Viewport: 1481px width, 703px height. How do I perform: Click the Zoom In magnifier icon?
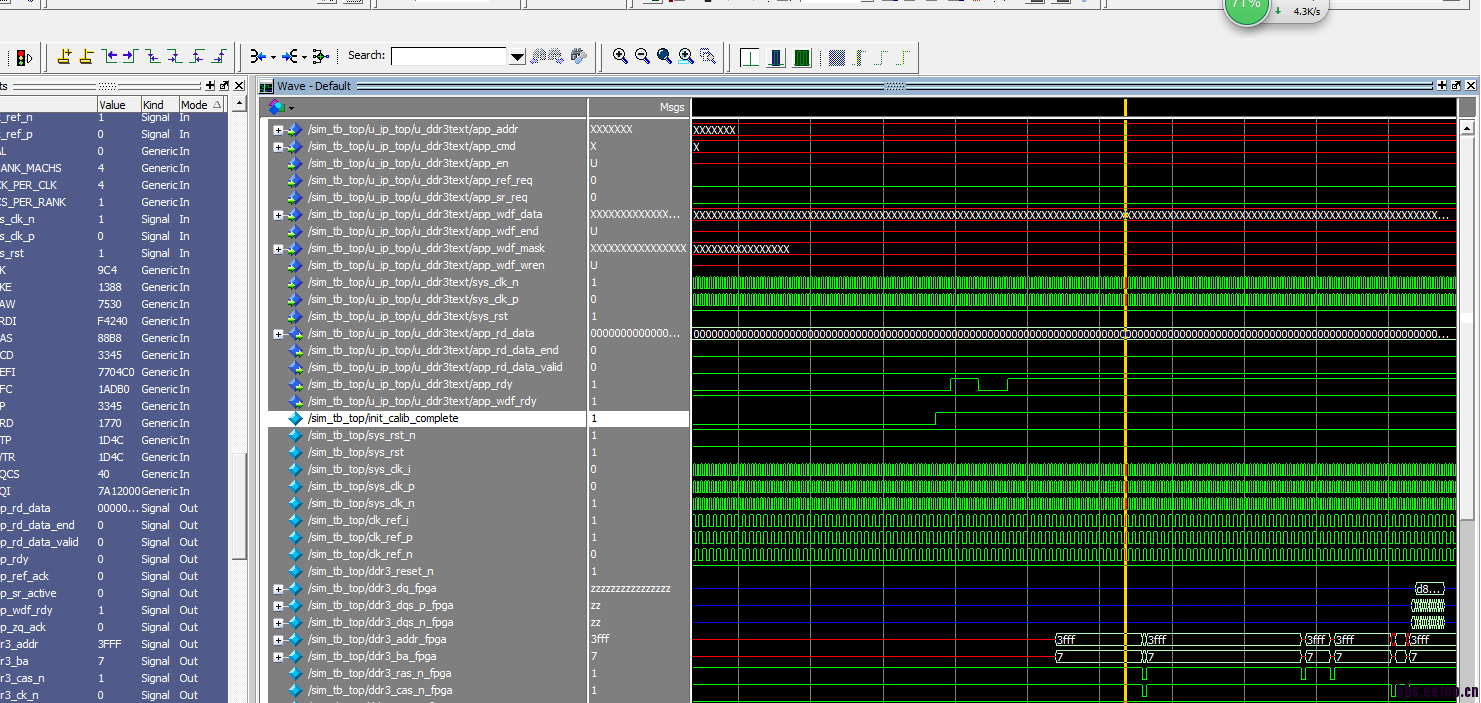click(x=620, y=57)
